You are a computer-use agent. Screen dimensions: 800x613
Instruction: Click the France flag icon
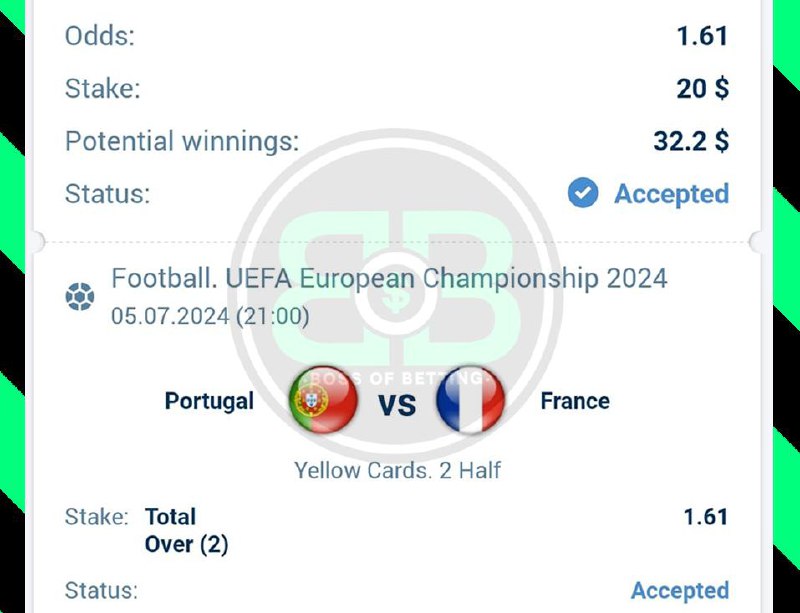pyautogui.click(x=471, y=402)
